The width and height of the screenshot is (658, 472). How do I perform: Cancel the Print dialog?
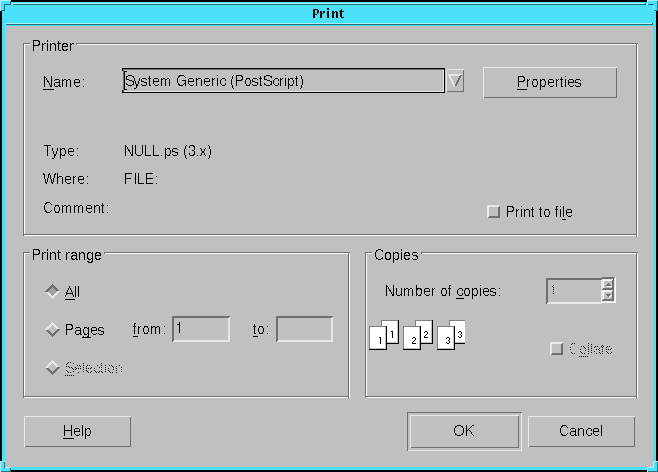pos(581,431)
